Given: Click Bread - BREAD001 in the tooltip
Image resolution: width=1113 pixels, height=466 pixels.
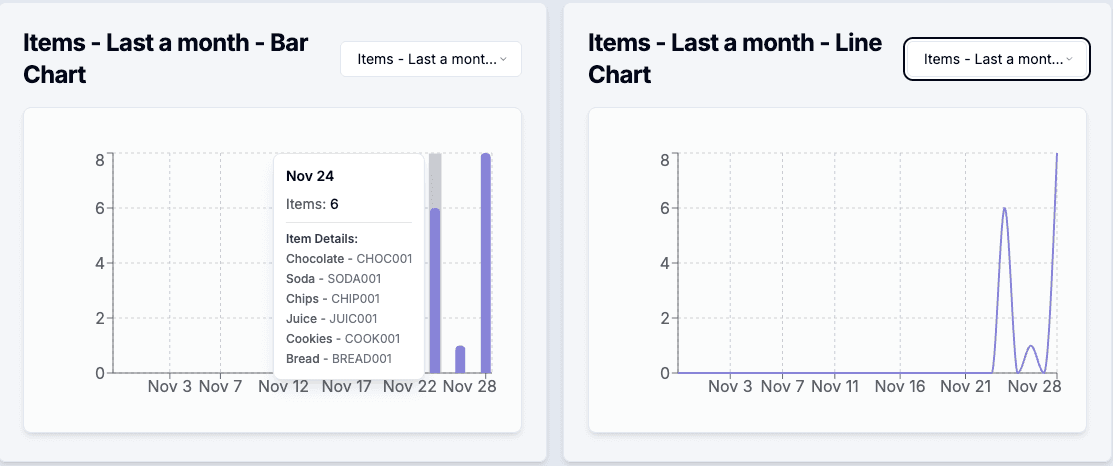Looking at the screenshot, I should (338, 359).
